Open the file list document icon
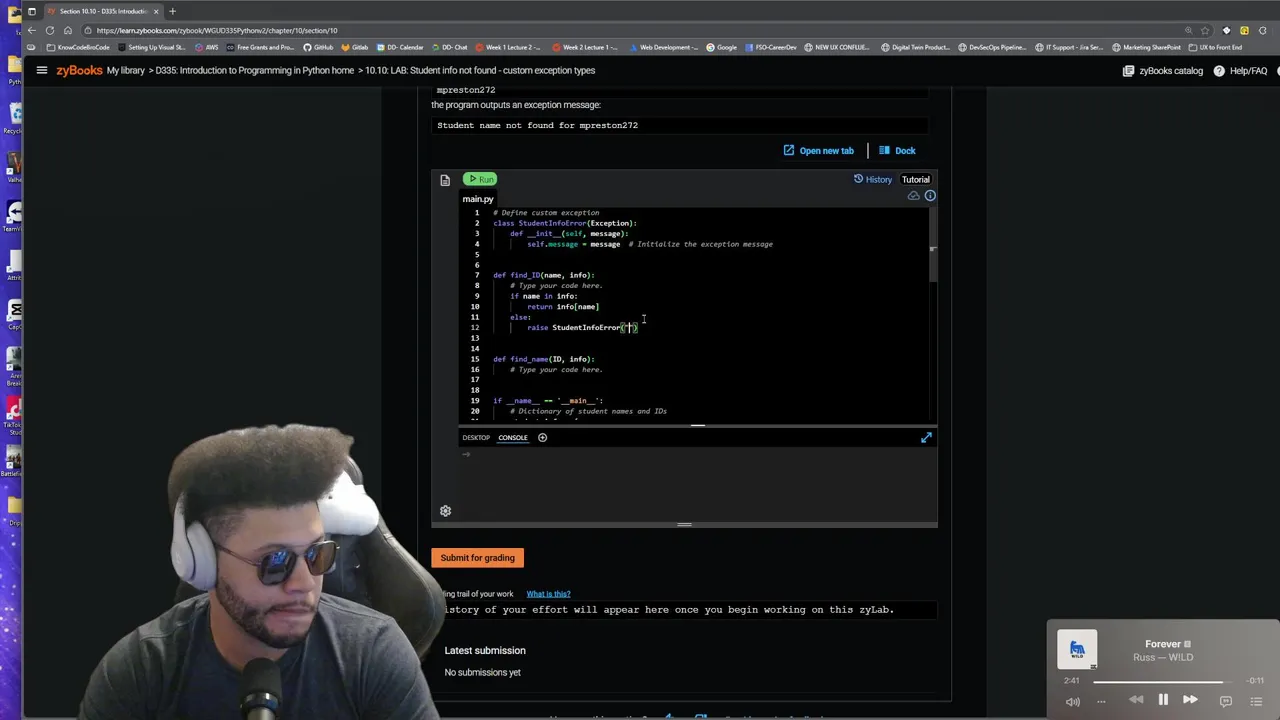 click(445, 181)
